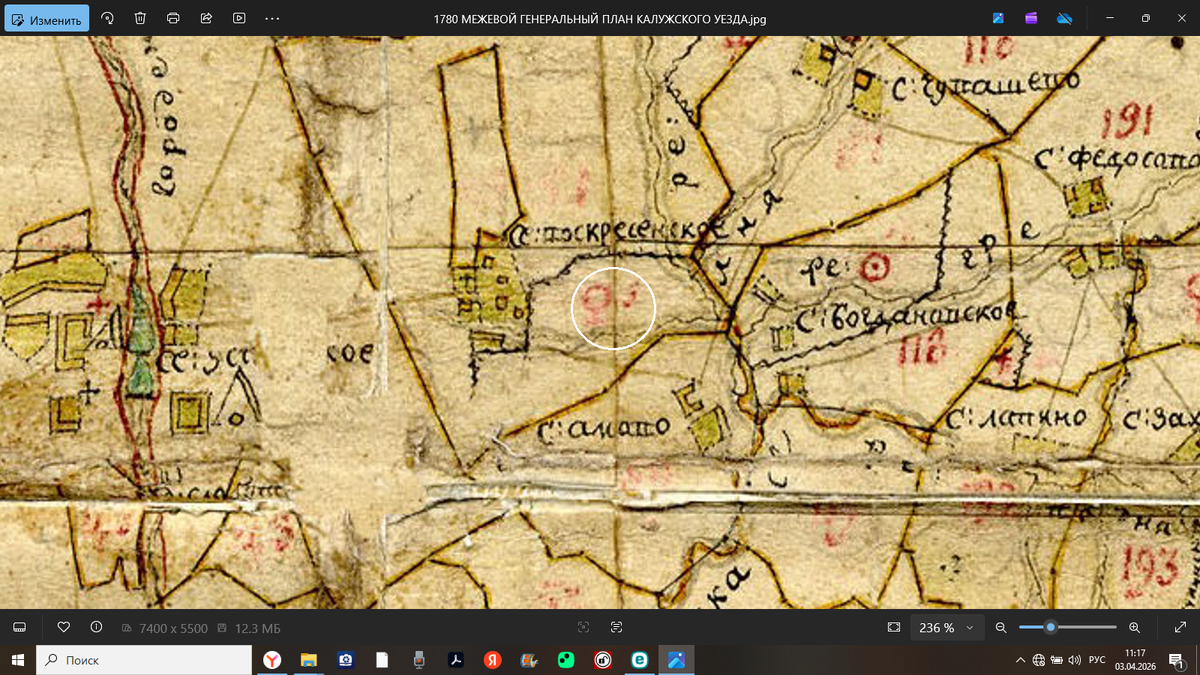This screenshot has height=675, width=1200.
Task: Click the OneDrive cloud icon in the title bar
Action: (x=1064, y=18)
